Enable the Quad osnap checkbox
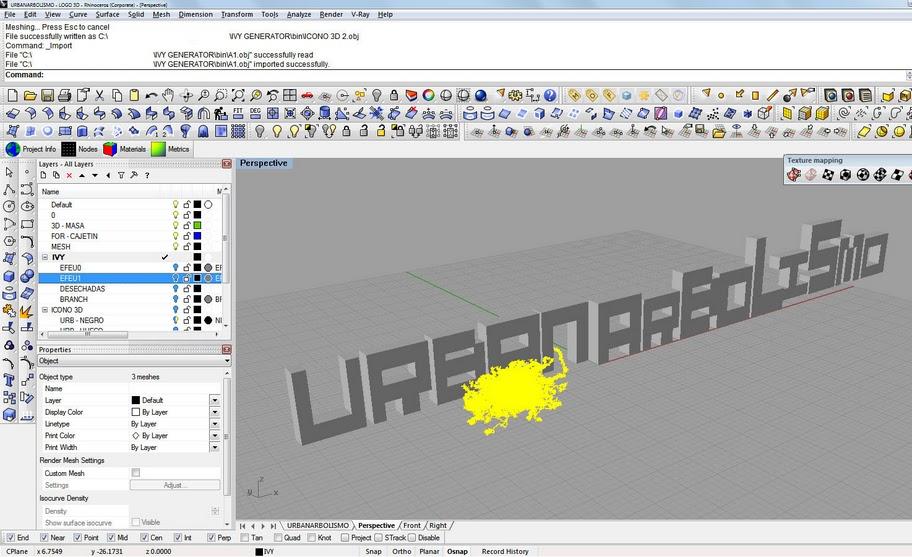The image size is (912, 557). [x=277, y=538]
